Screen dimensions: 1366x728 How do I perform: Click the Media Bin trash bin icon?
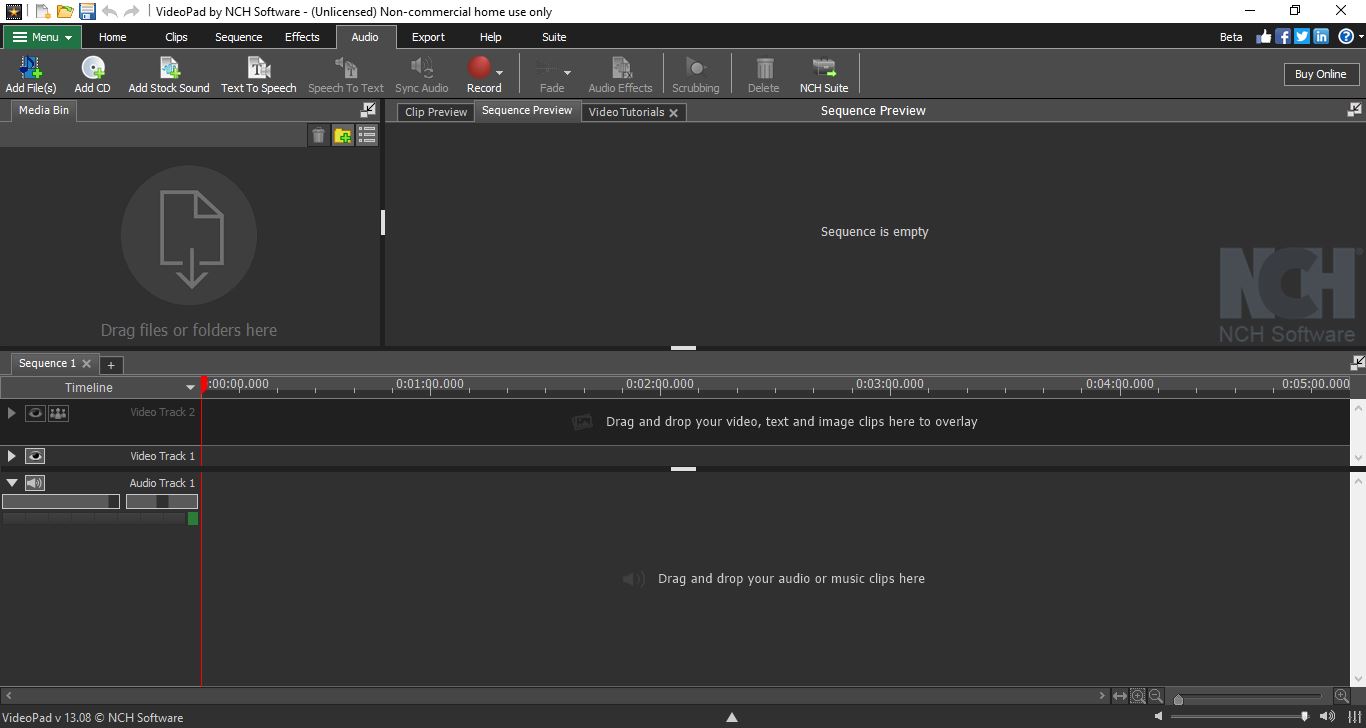(318, 135)
